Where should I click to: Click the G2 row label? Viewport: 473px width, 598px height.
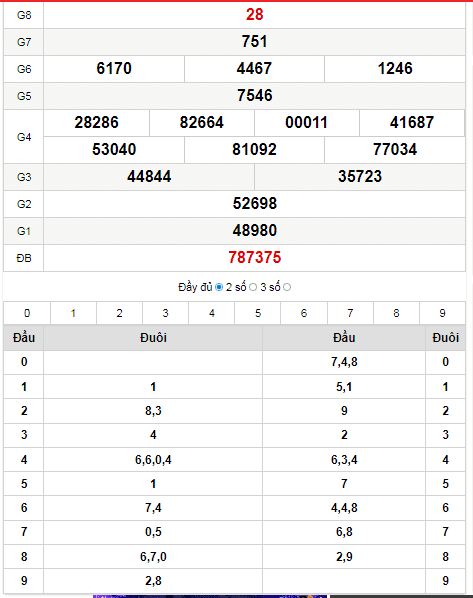[x=24, y=204]
